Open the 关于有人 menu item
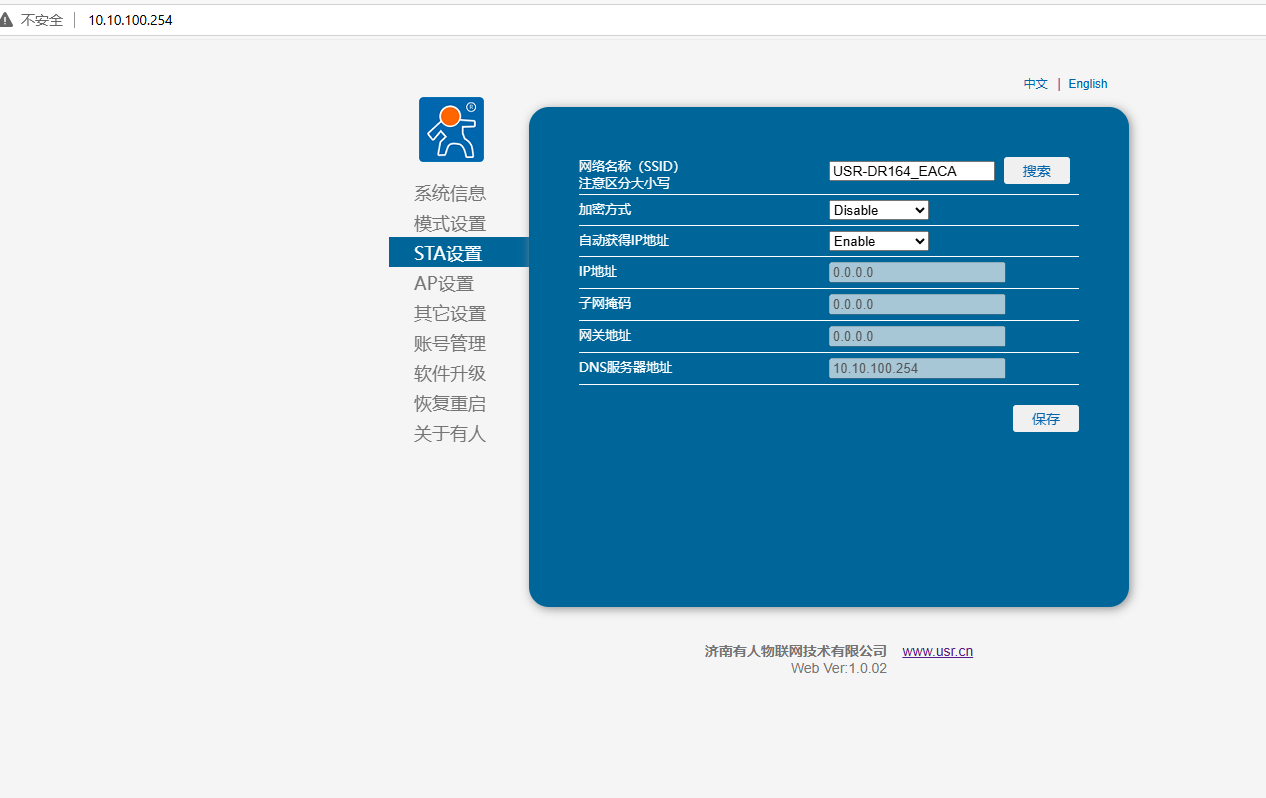 (x=450, y=434)
